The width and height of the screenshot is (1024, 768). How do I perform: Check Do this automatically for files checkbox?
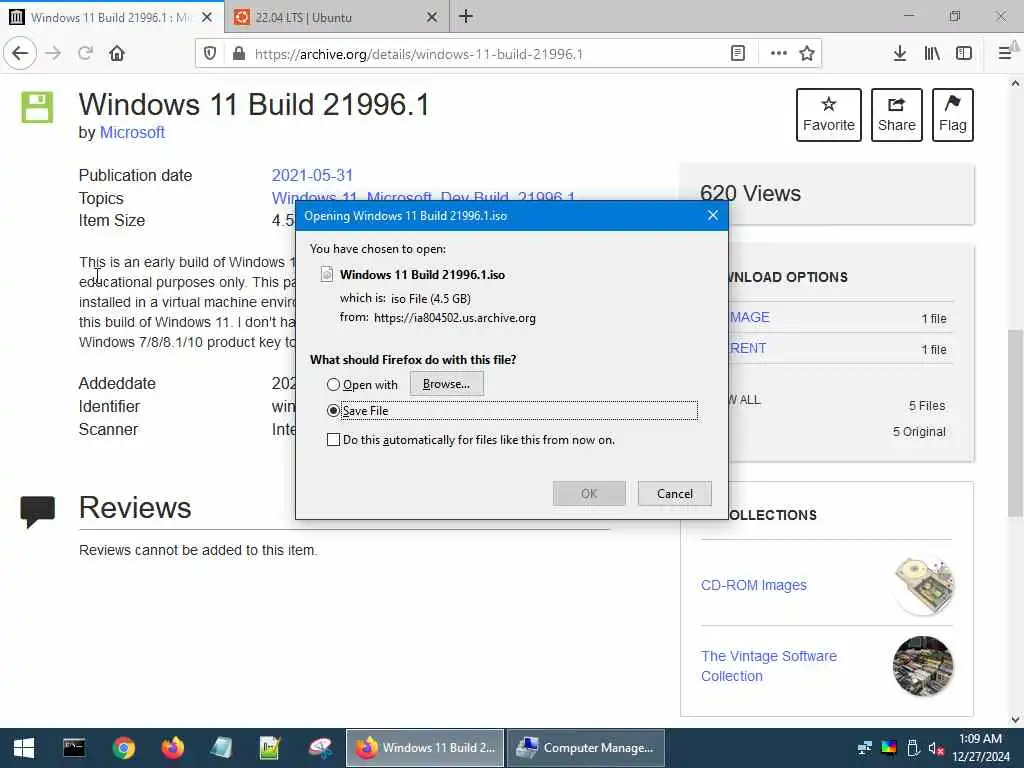coord(333,440)
